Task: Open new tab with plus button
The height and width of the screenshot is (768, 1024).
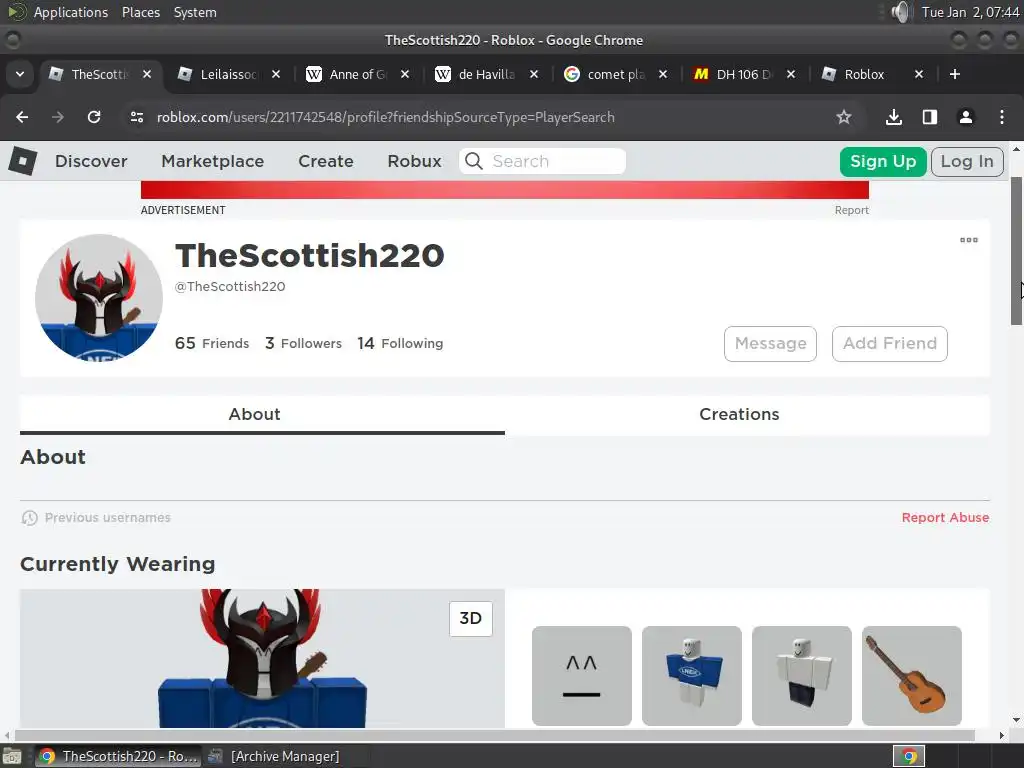Action: click(x=955, y=74)
